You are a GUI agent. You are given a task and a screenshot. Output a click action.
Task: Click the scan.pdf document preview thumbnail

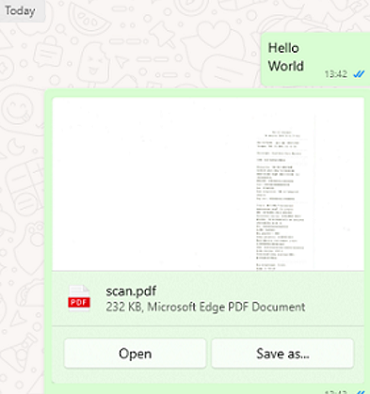208,184
